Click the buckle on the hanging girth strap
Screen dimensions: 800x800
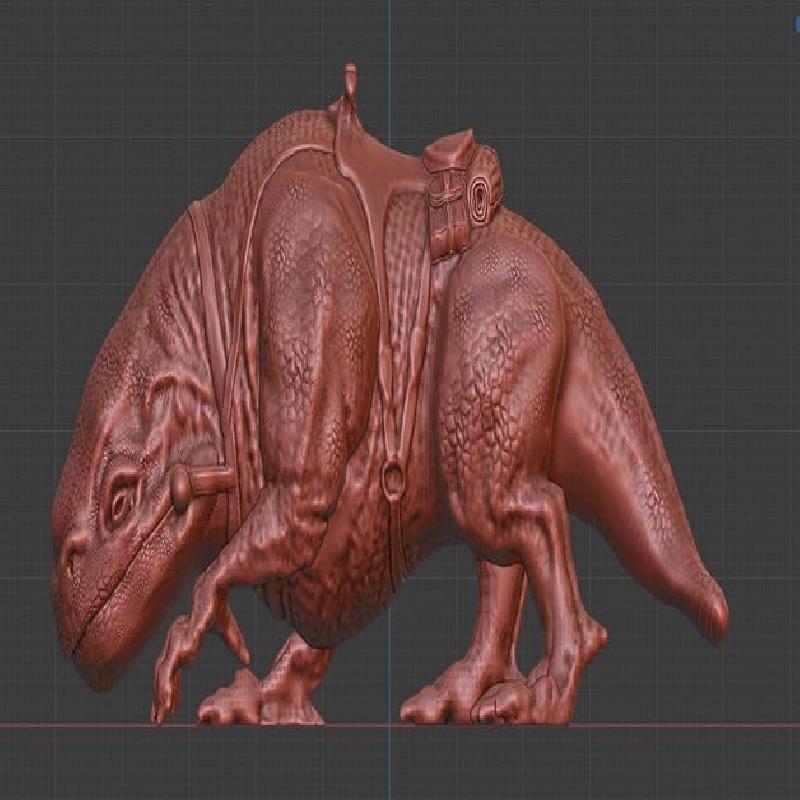click(394, 482)
